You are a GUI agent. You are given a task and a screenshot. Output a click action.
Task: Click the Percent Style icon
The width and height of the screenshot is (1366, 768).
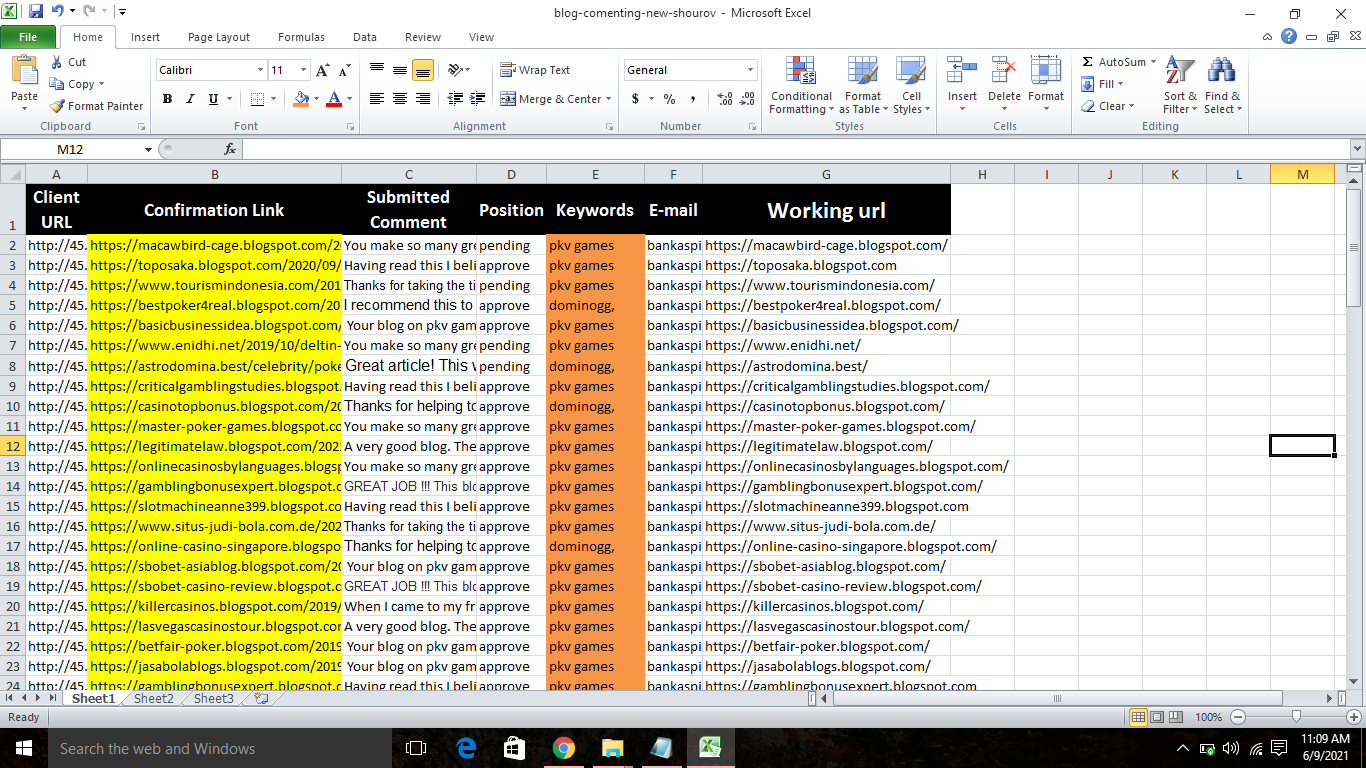click(668, 99)
